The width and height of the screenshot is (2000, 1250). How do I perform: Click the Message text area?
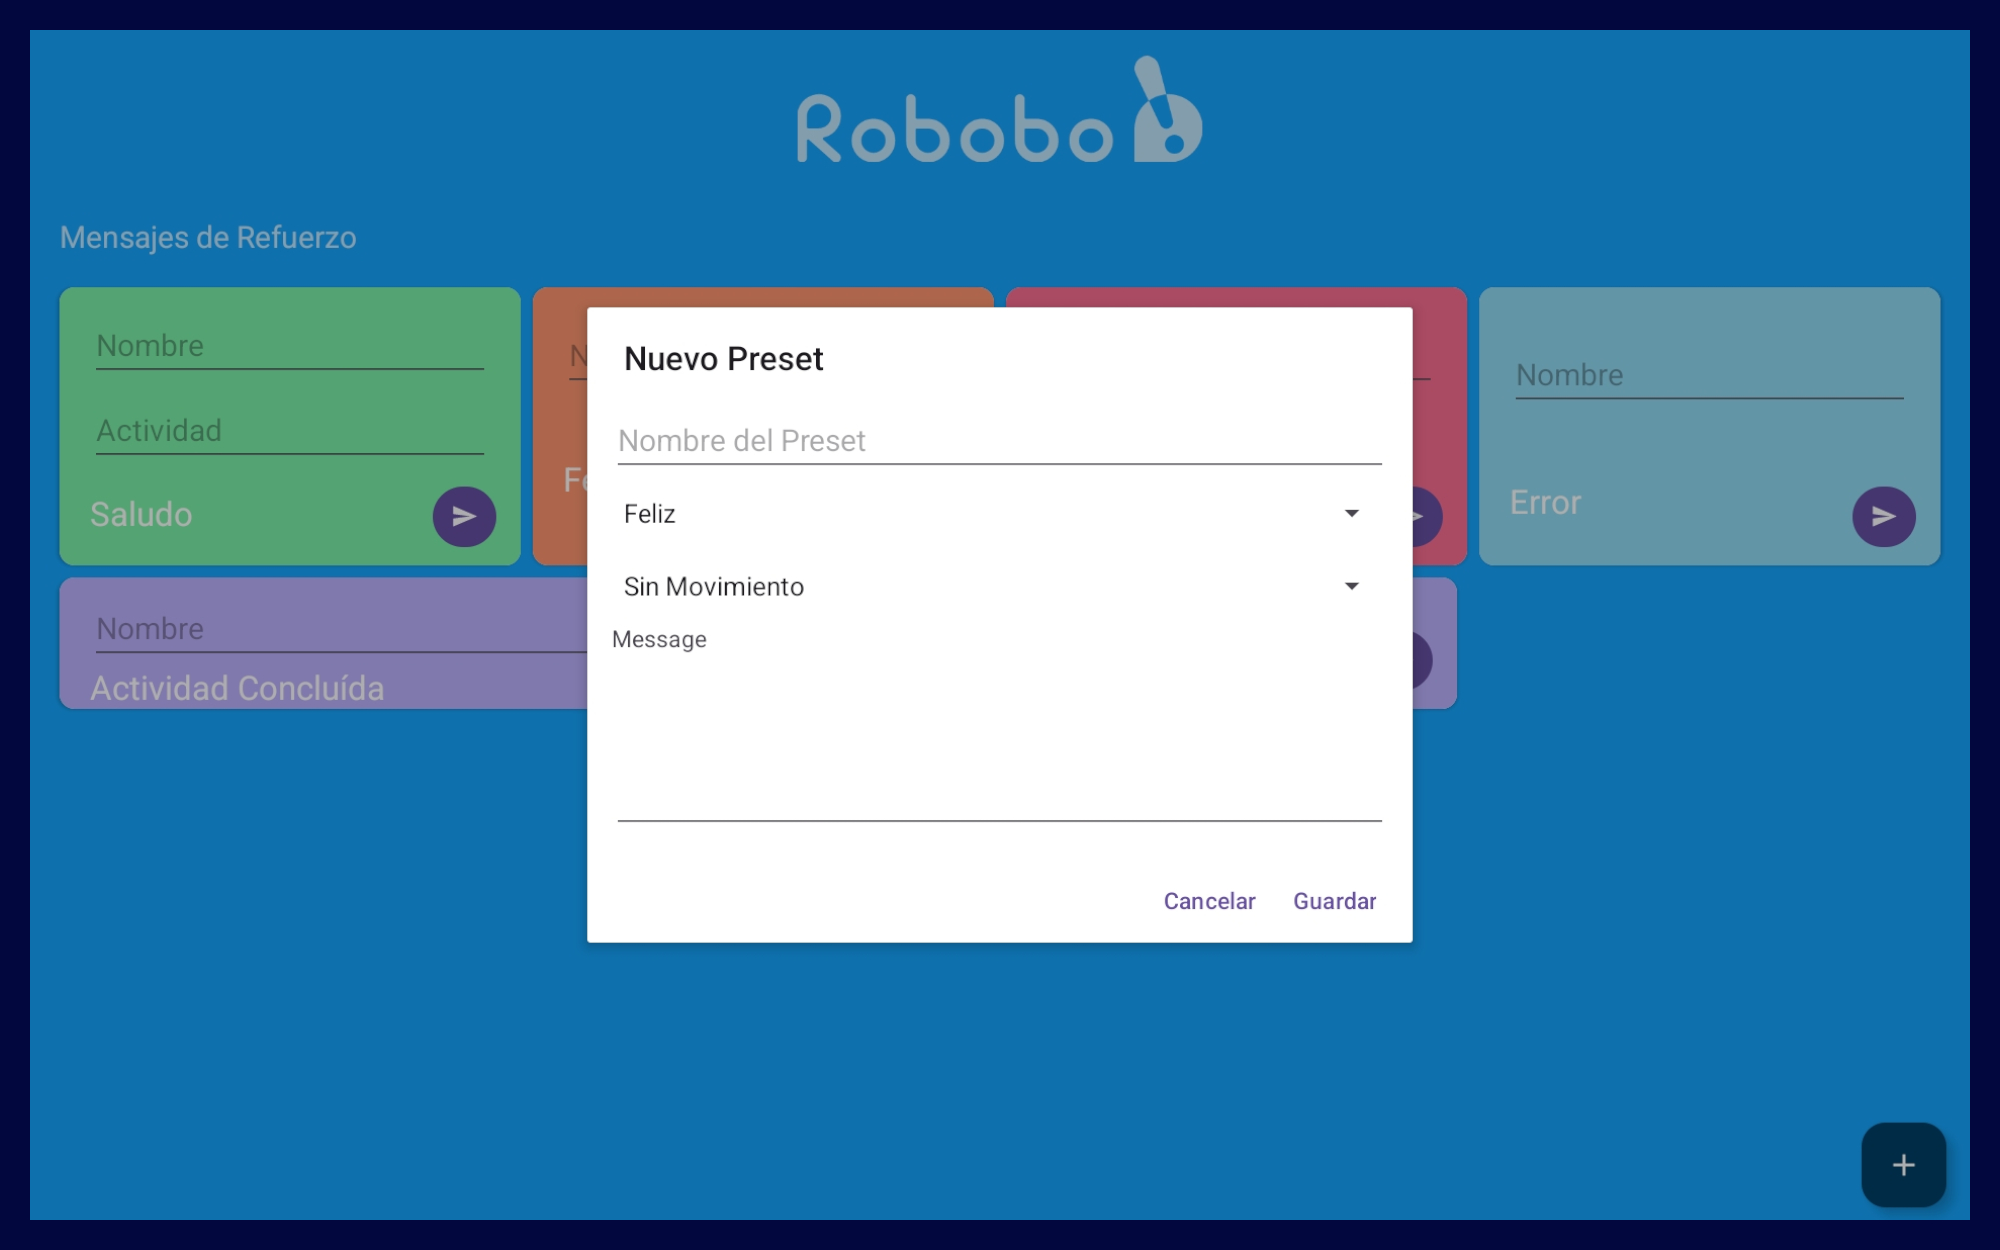[x=997, y=730]
